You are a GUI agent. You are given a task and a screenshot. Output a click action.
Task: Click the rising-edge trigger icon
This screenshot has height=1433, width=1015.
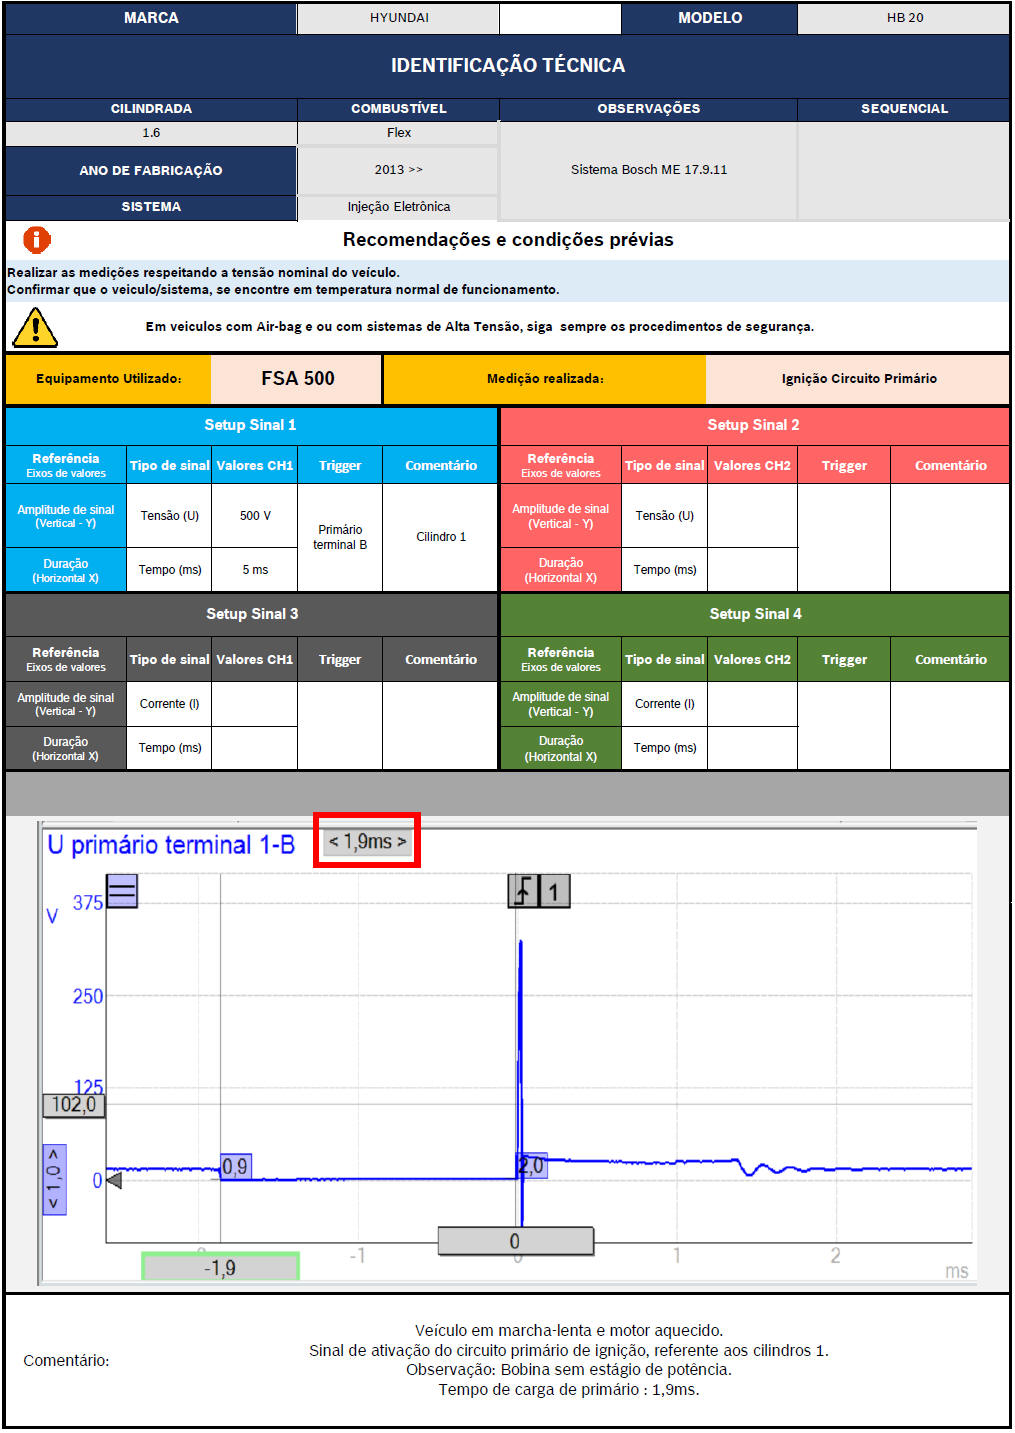coord(523,890)
